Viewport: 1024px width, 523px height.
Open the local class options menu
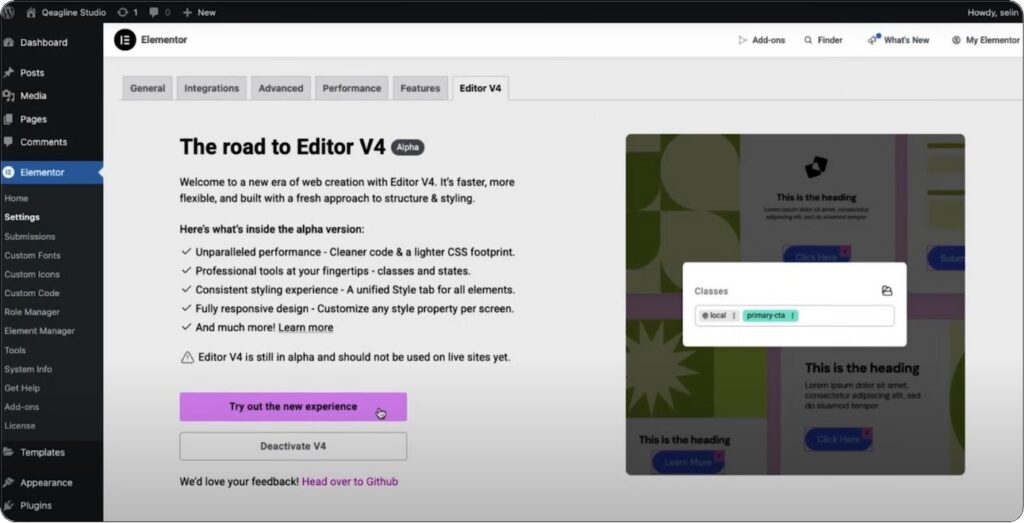pyautogui.click(x=734, y=316)
